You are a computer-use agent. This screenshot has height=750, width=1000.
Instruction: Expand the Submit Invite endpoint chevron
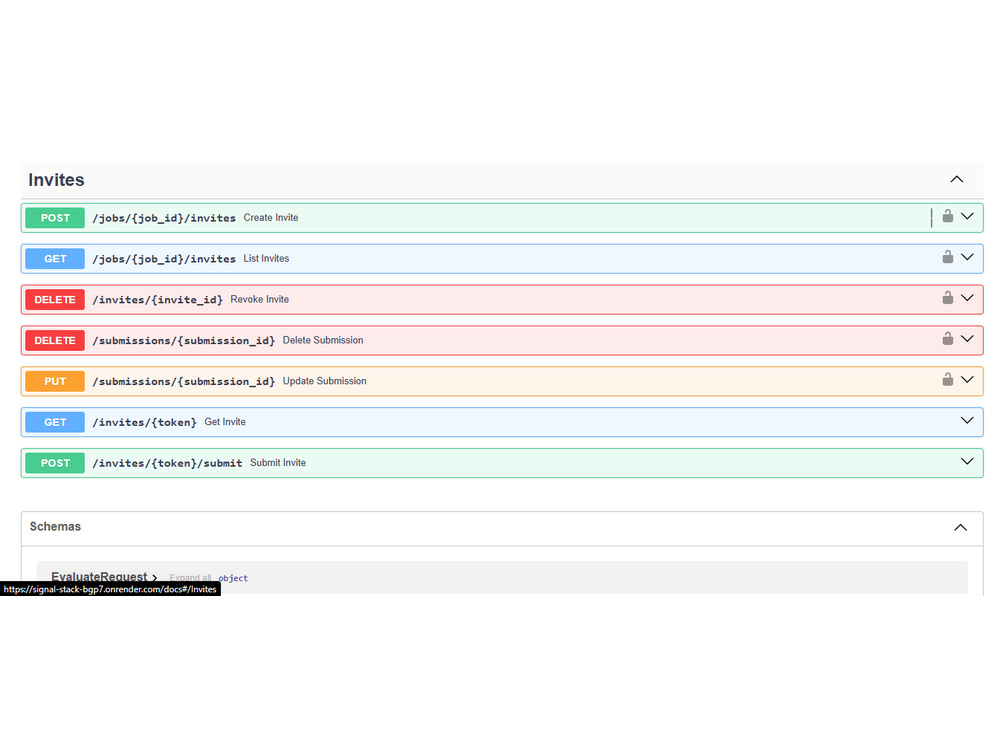[967, 461]
